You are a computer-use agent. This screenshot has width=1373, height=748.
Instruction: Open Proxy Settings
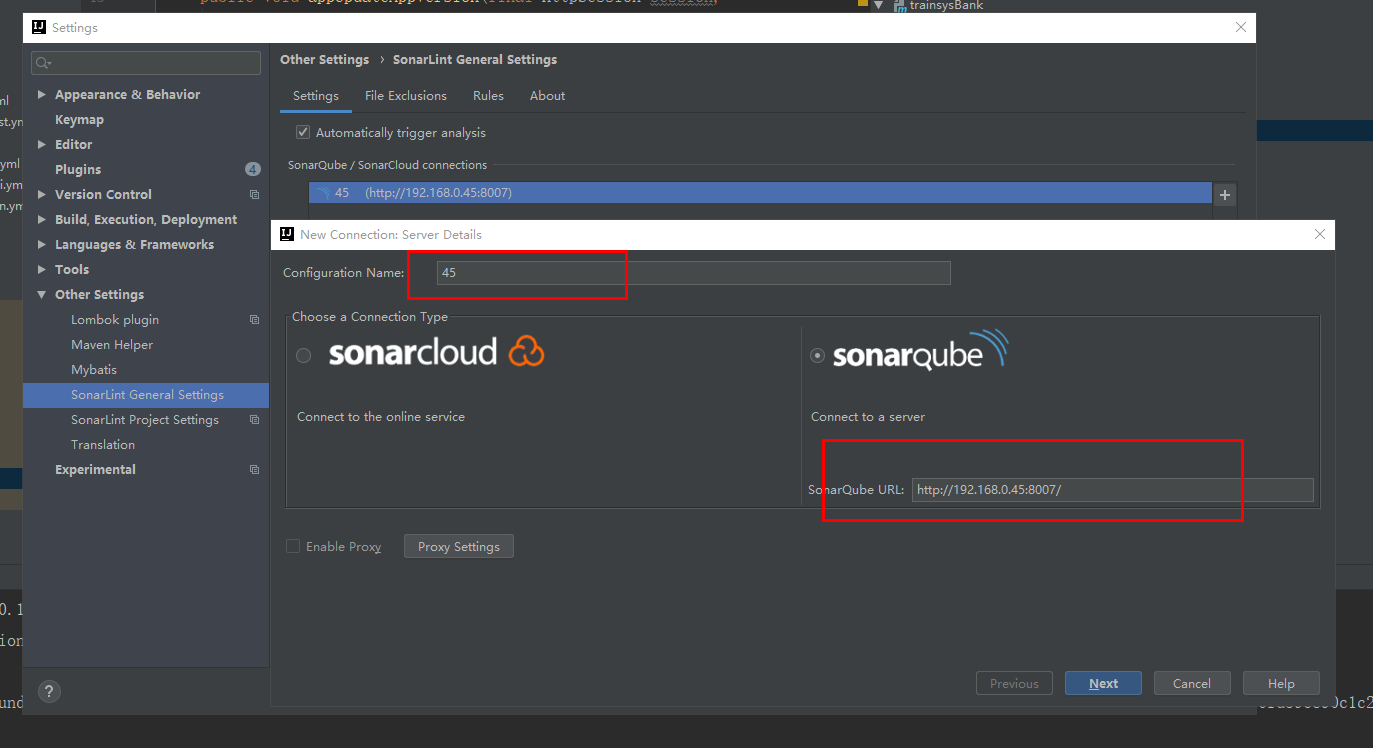pyautogui.click(x=459, y=546)
